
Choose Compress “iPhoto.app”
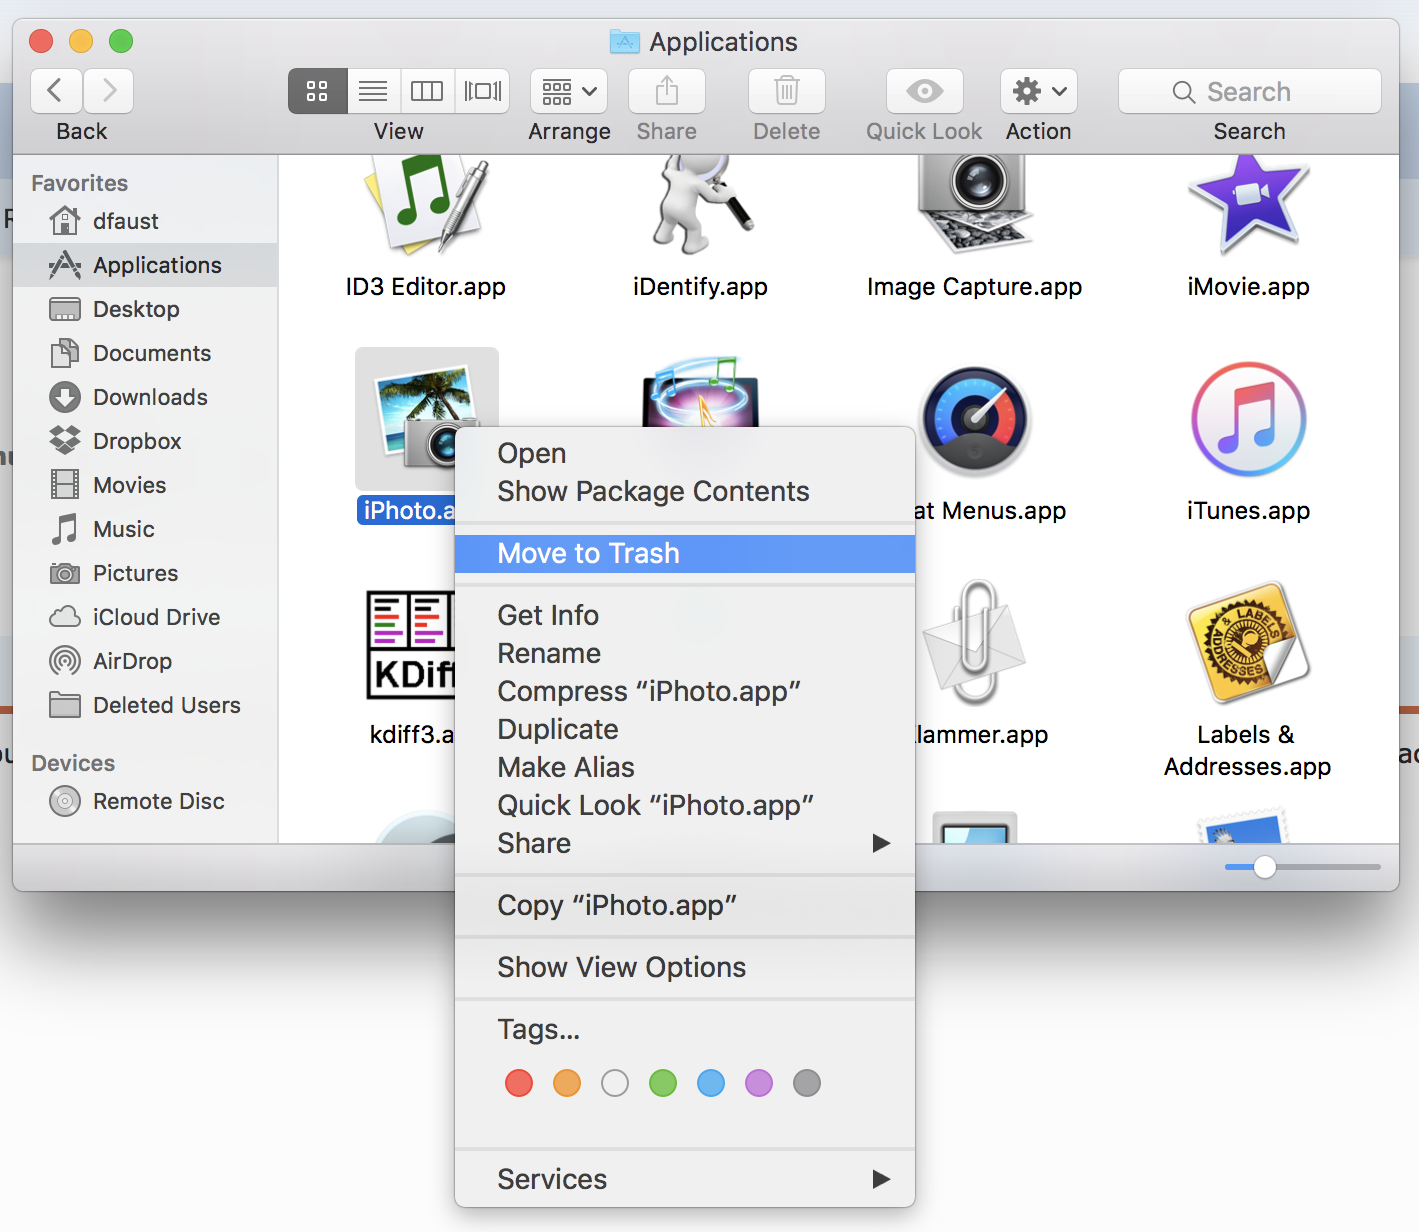[685, 691]
